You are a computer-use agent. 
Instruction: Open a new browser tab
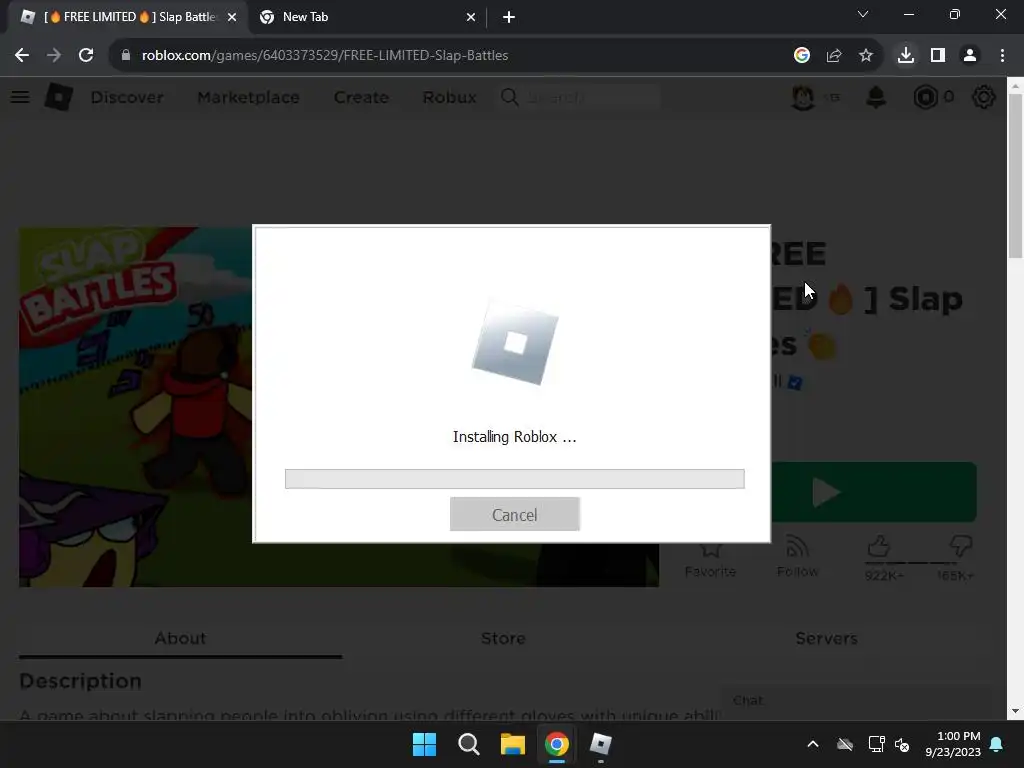(x=509, y=18)
